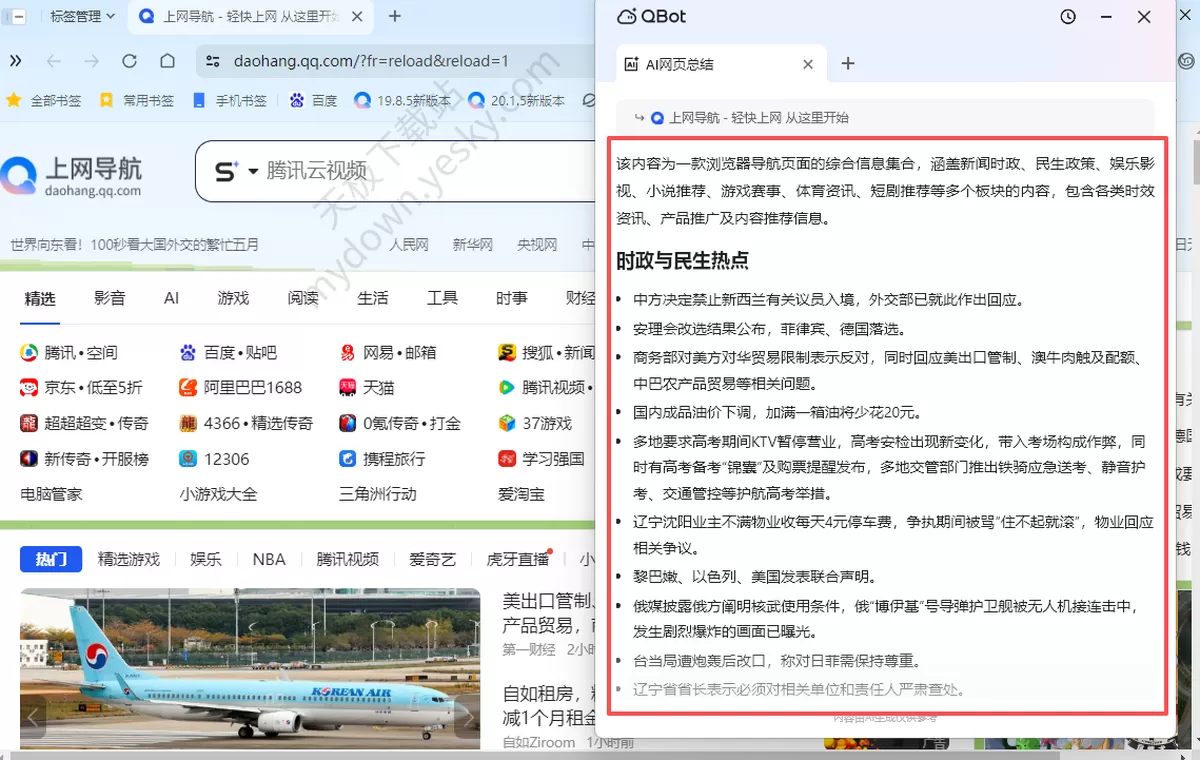Select the 生活 category tab
The width and height of the screenshot is (1200, 760).
point(373,298)
